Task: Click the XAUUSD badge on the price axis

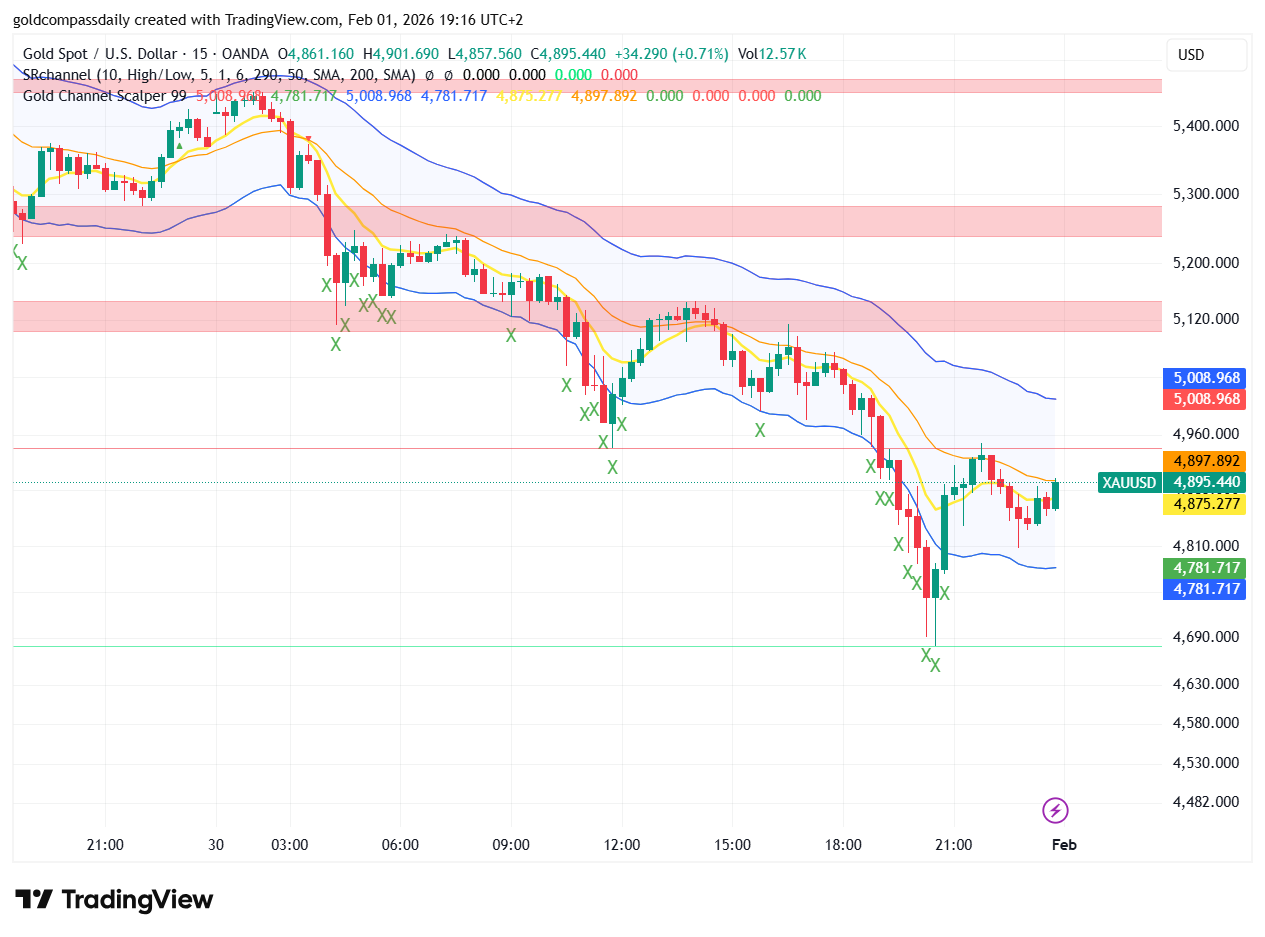Action: pyautogui.click(x=1129, y=482)
